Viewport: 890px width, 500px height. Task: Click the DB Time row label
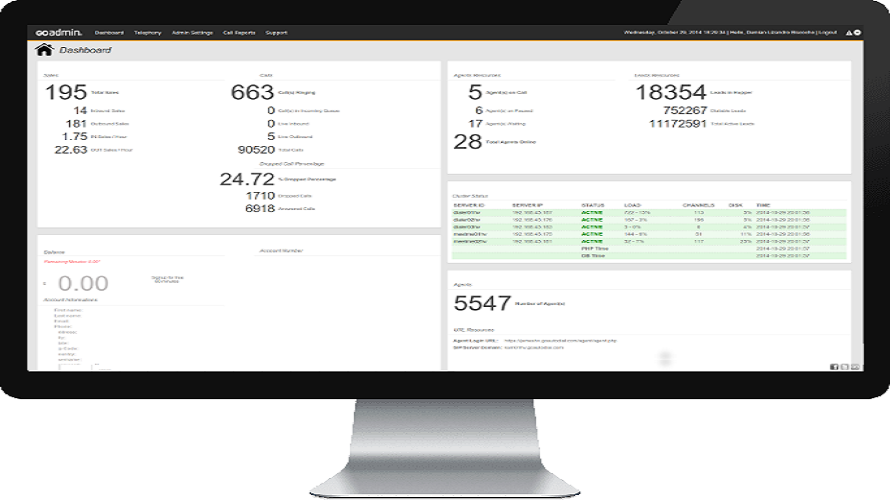[x=593, y=256]
